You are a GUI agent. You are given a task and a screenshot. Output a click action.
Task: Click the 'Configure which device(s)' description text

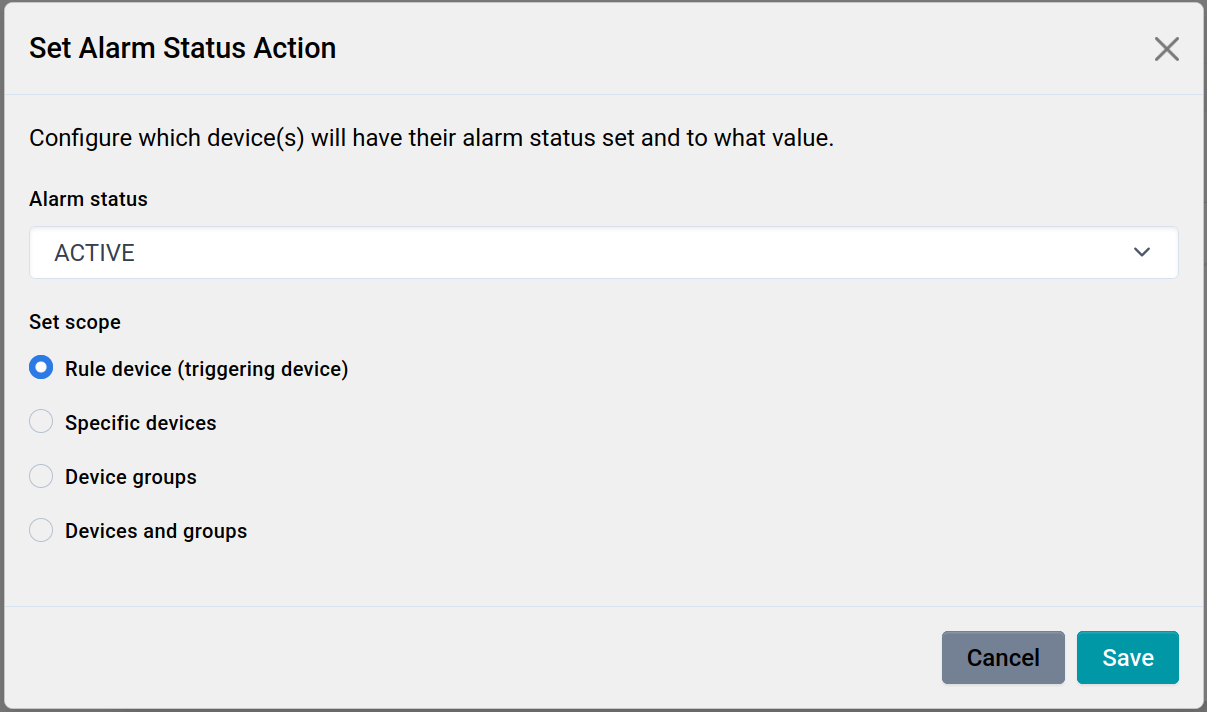[431, 138]
